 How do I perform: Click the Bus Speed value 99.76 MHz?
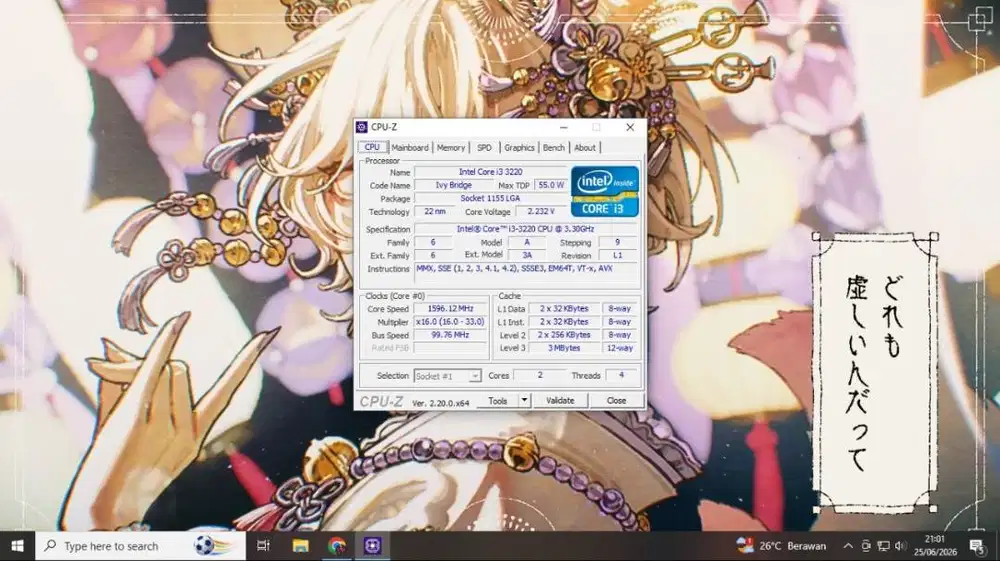click(x=450, y=335)
